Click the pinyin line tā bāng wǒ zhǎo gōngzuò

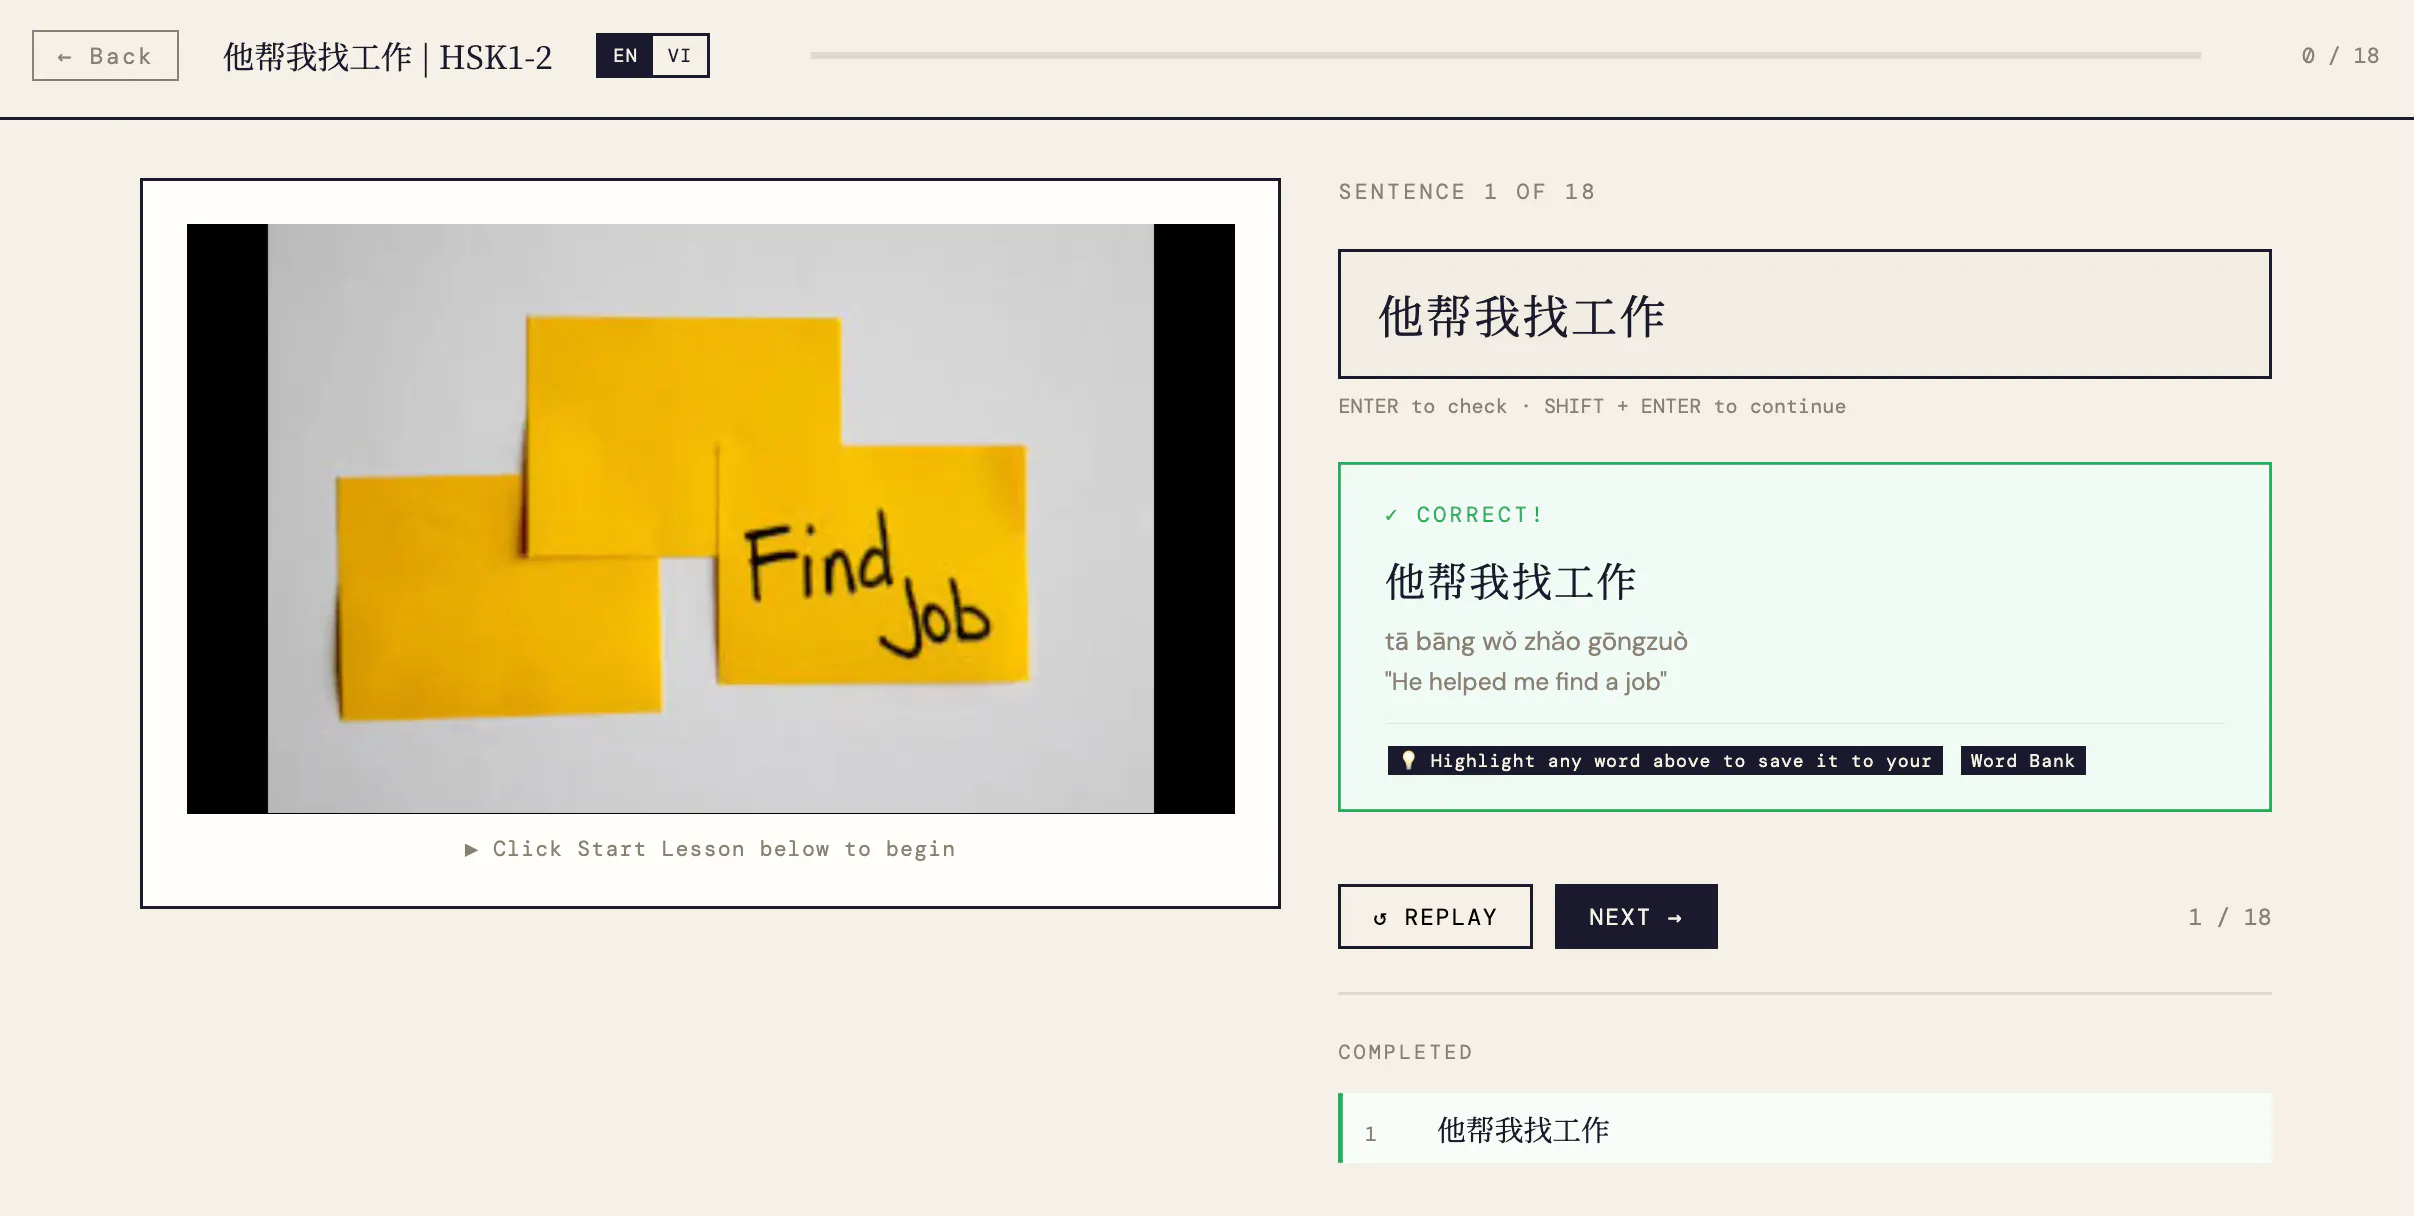(1536, 641)
